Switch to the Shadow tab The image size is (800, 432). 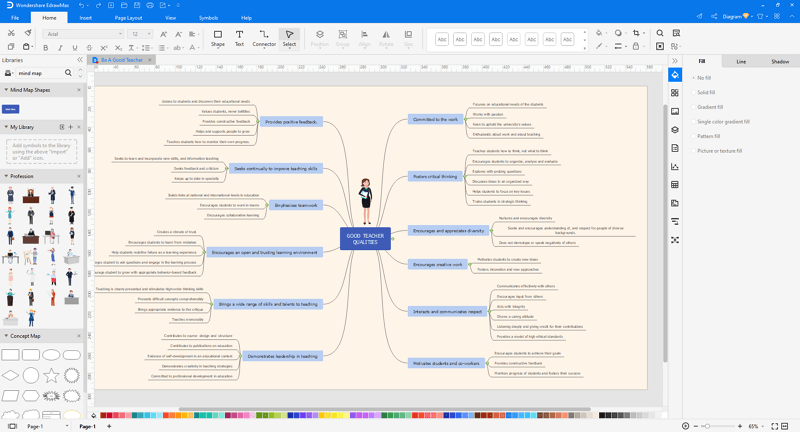[x=780, y=62]
